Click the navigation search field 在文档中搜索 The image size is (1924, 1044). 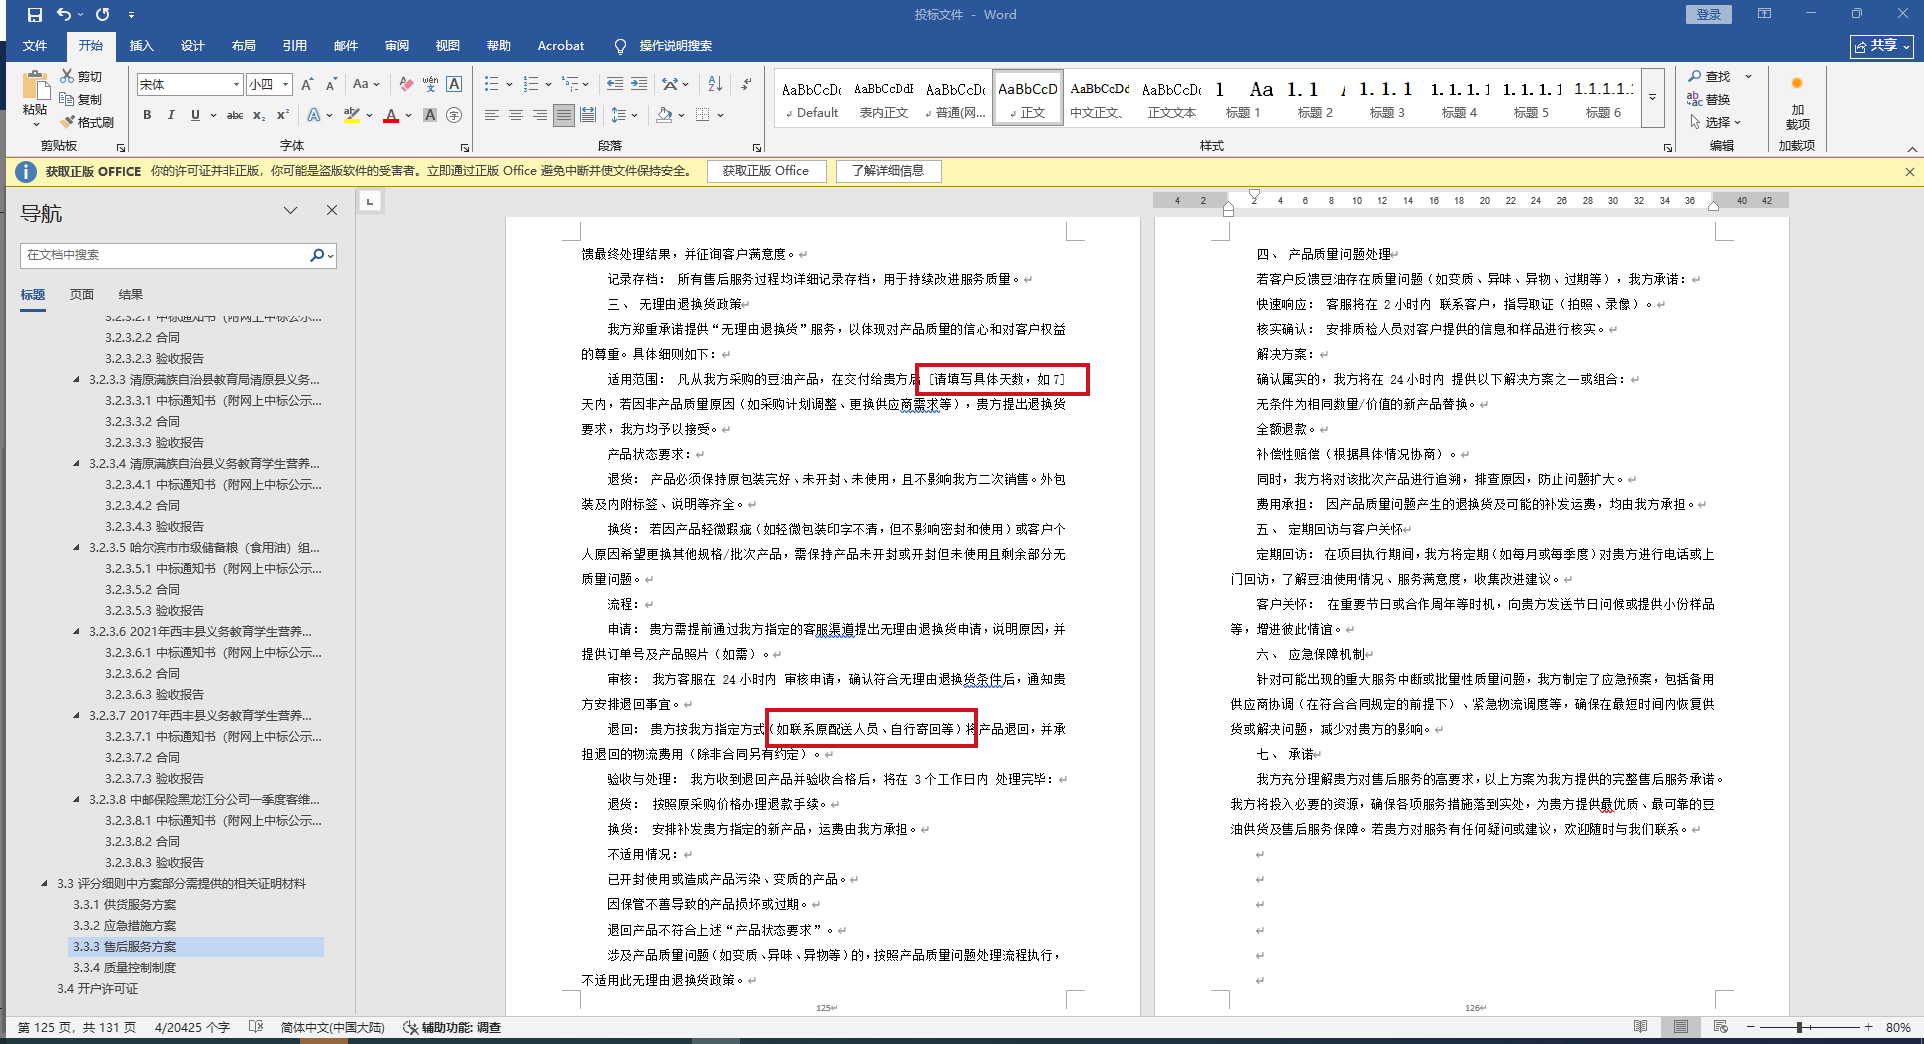point(165,255)
